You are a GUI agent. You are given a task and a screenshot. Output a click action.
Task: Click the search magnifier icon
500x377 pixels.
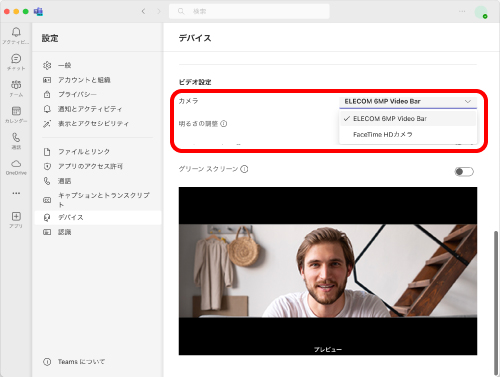181,11
